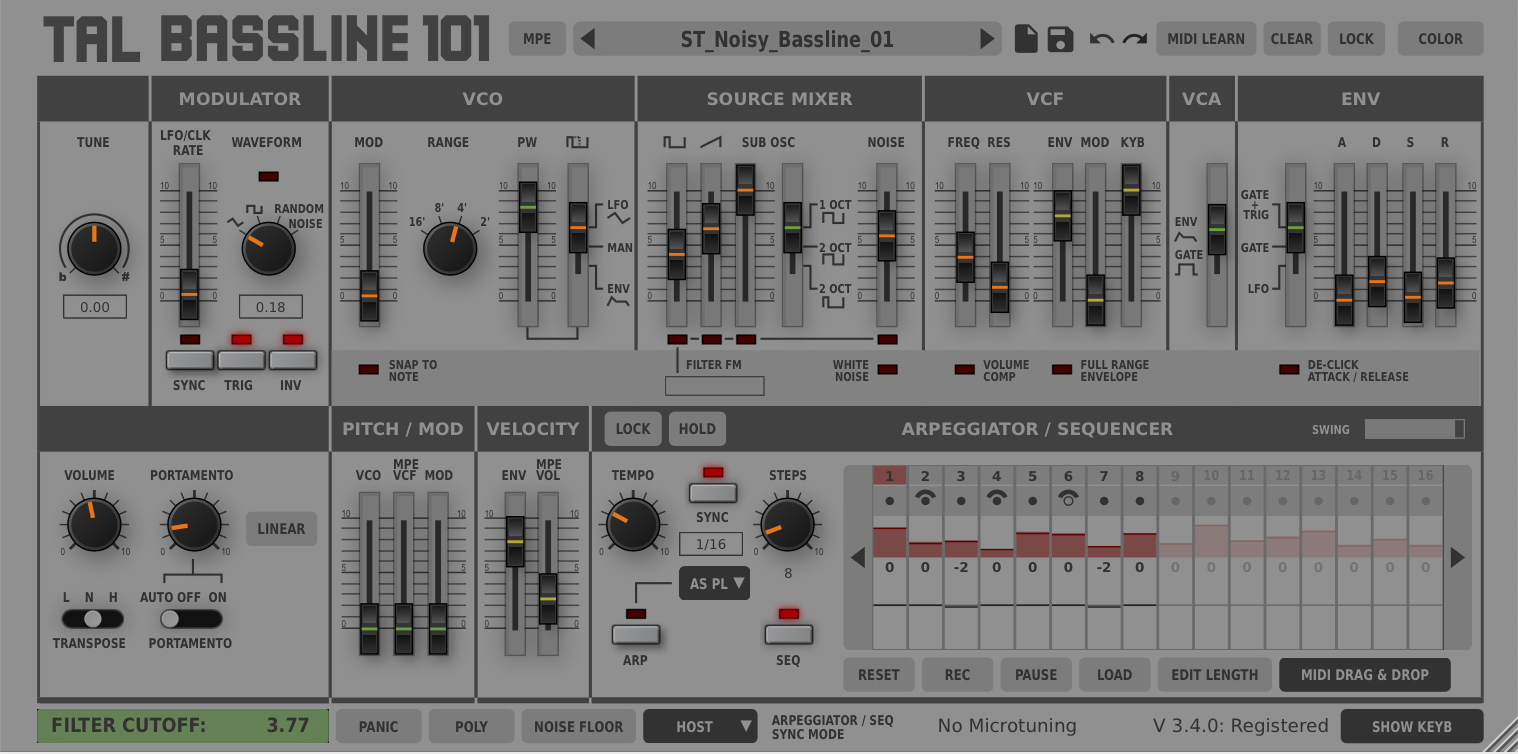Click the TUNE knob
Screen dimensions: 1518x754
coord(94,248)
